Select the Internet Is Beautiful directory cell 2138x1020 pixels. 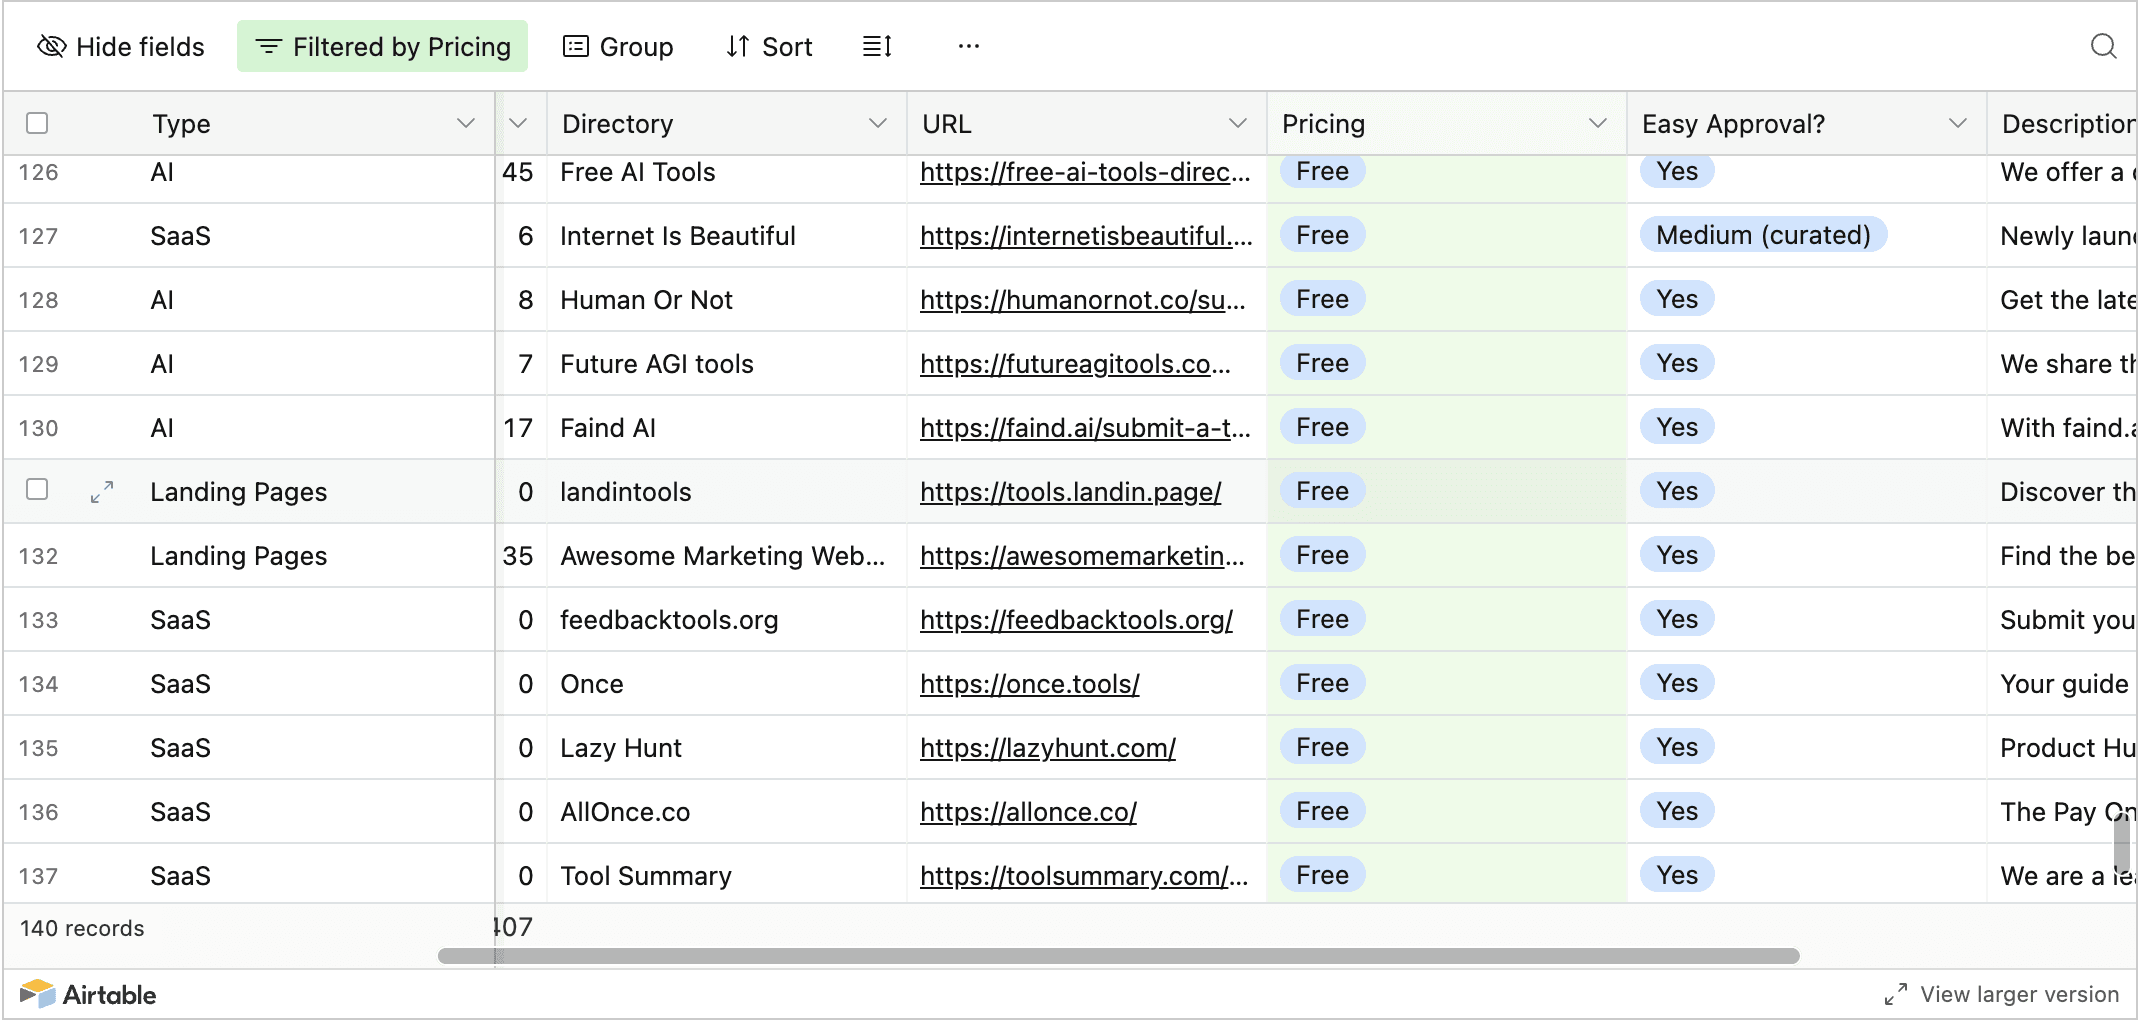[x=726, y=236]
